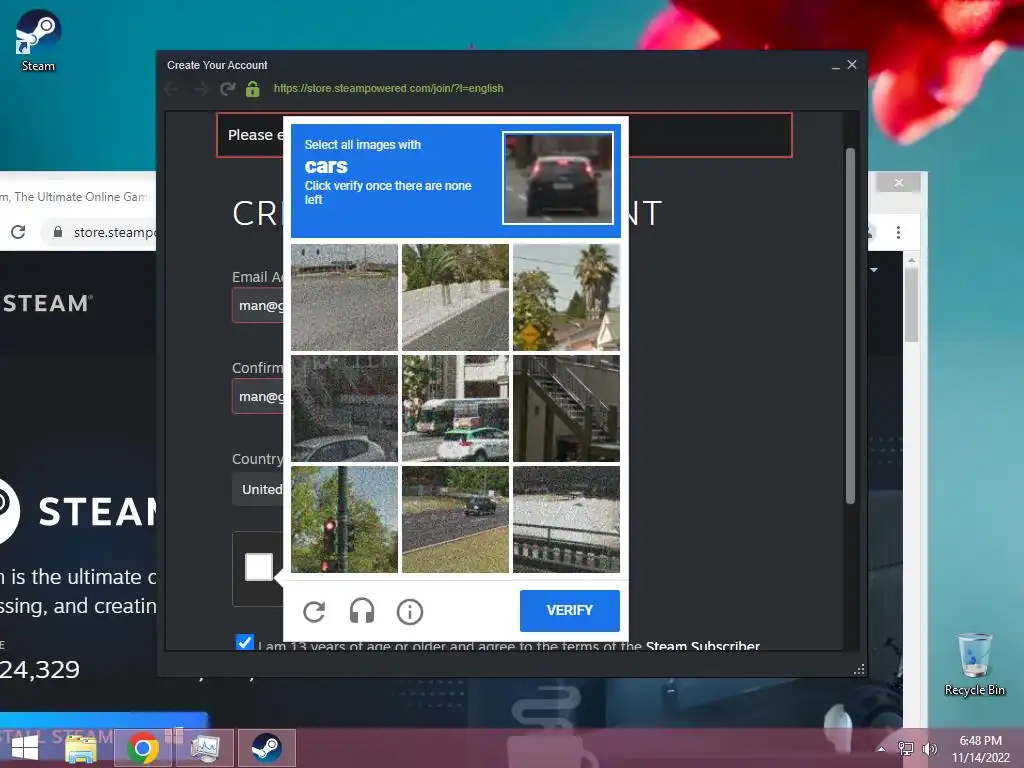Open the Windows Start menu
The height and width of the screenshot is (768, 1024).
pos(25,748)
